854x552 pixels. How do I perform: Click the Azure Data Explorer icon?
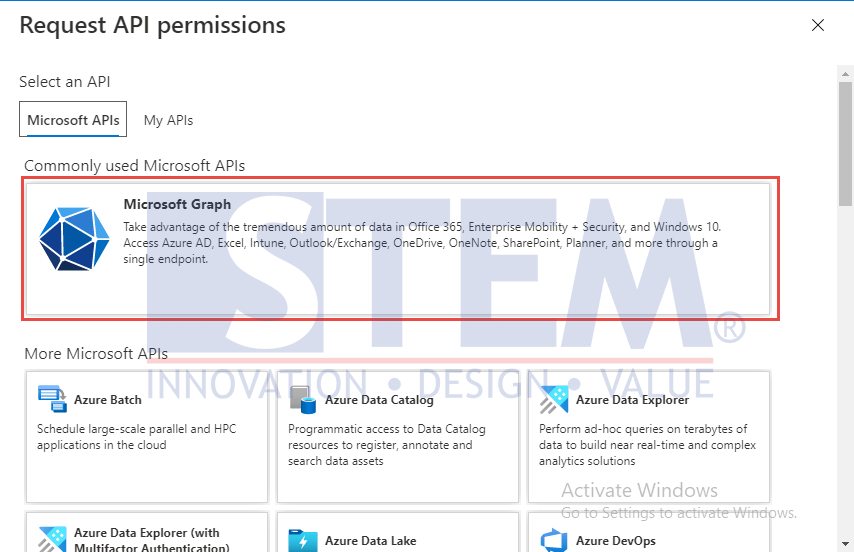pyautogui.click(x=554, y=400)
